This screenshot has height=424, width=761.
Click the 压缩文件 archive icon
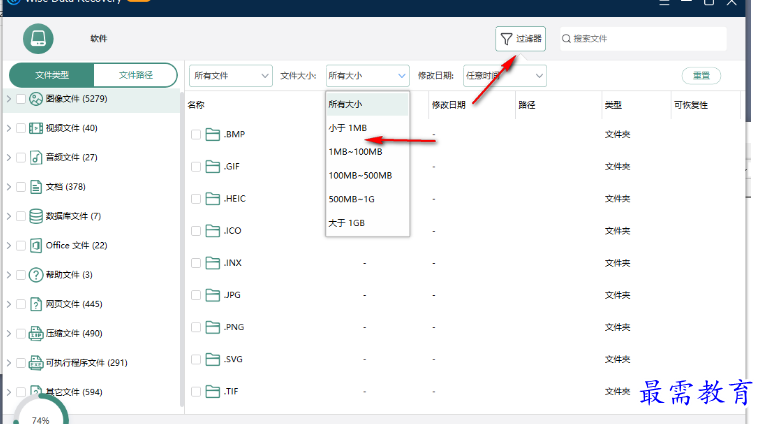36,334
